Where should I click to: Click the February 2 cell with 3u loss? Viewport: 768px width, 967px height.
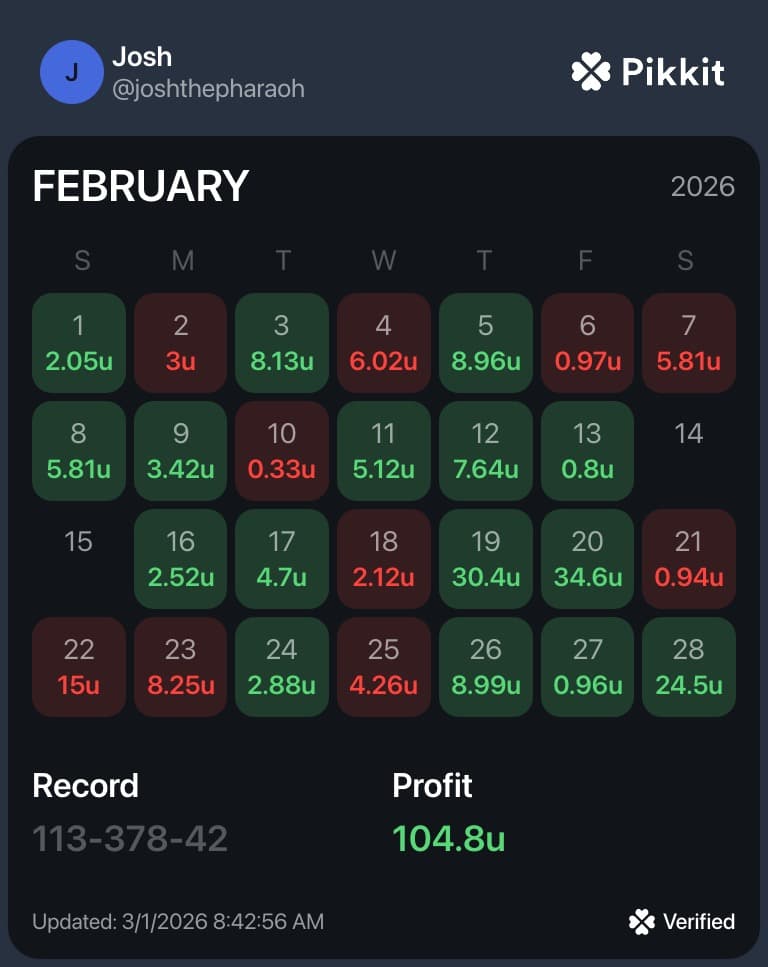tap(180, 343)
